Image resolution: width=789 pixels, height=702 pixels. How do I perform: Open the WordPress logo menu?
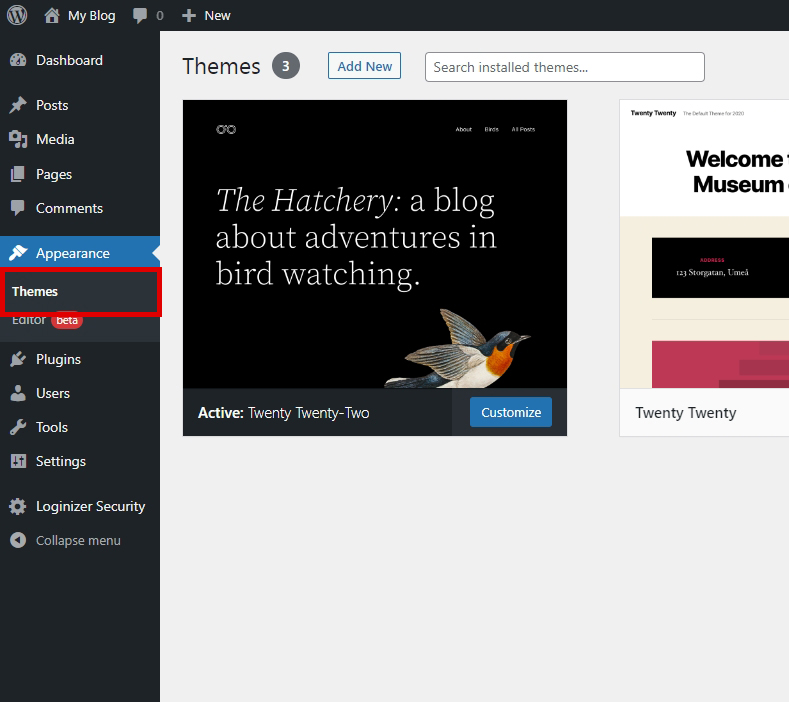pyautogui.click(x=17, y=15)
